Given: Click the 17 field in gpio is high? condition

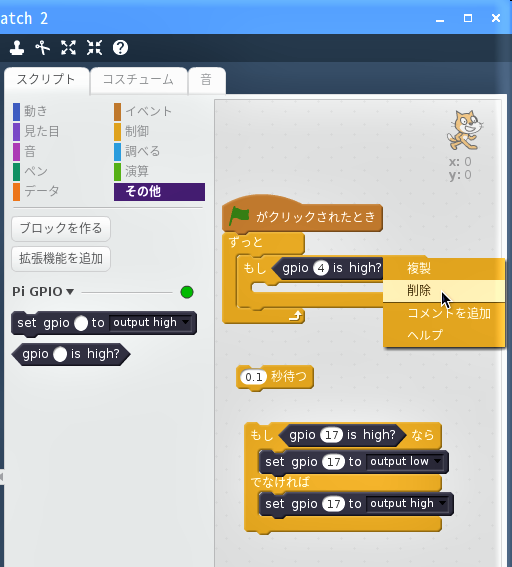Looking at the screenshot, I should 332,435.
